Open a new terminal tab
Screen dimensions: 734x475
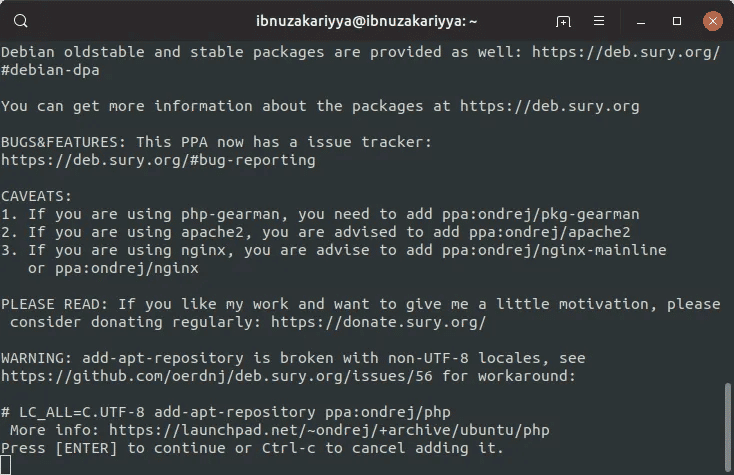563,21
